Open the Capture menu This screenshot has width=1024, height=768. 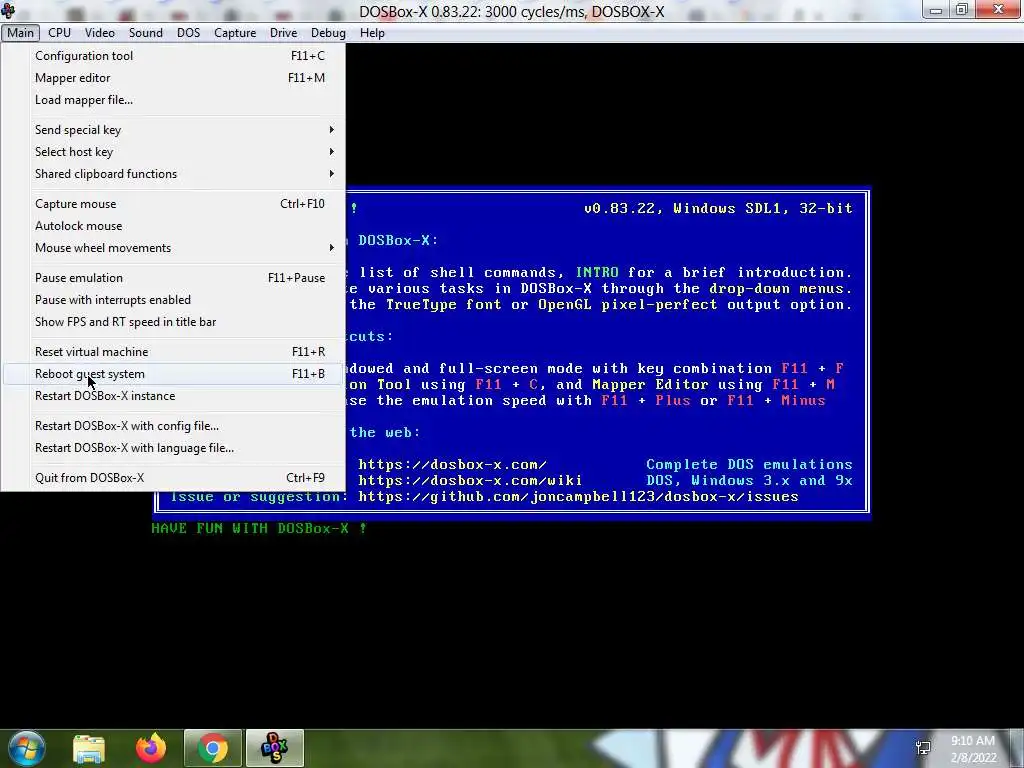coord(235,33)
